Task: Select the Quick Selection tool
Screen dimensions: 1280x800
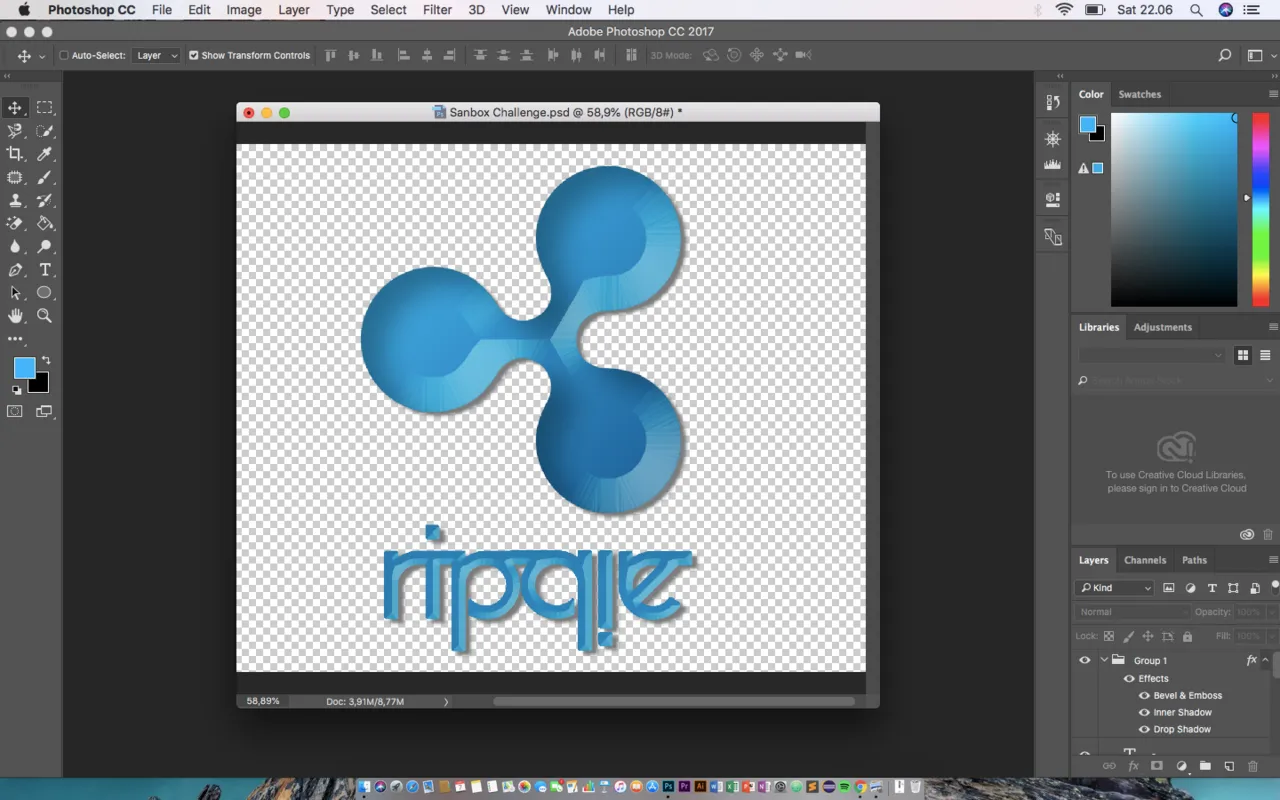Action: tap(45, 131)
